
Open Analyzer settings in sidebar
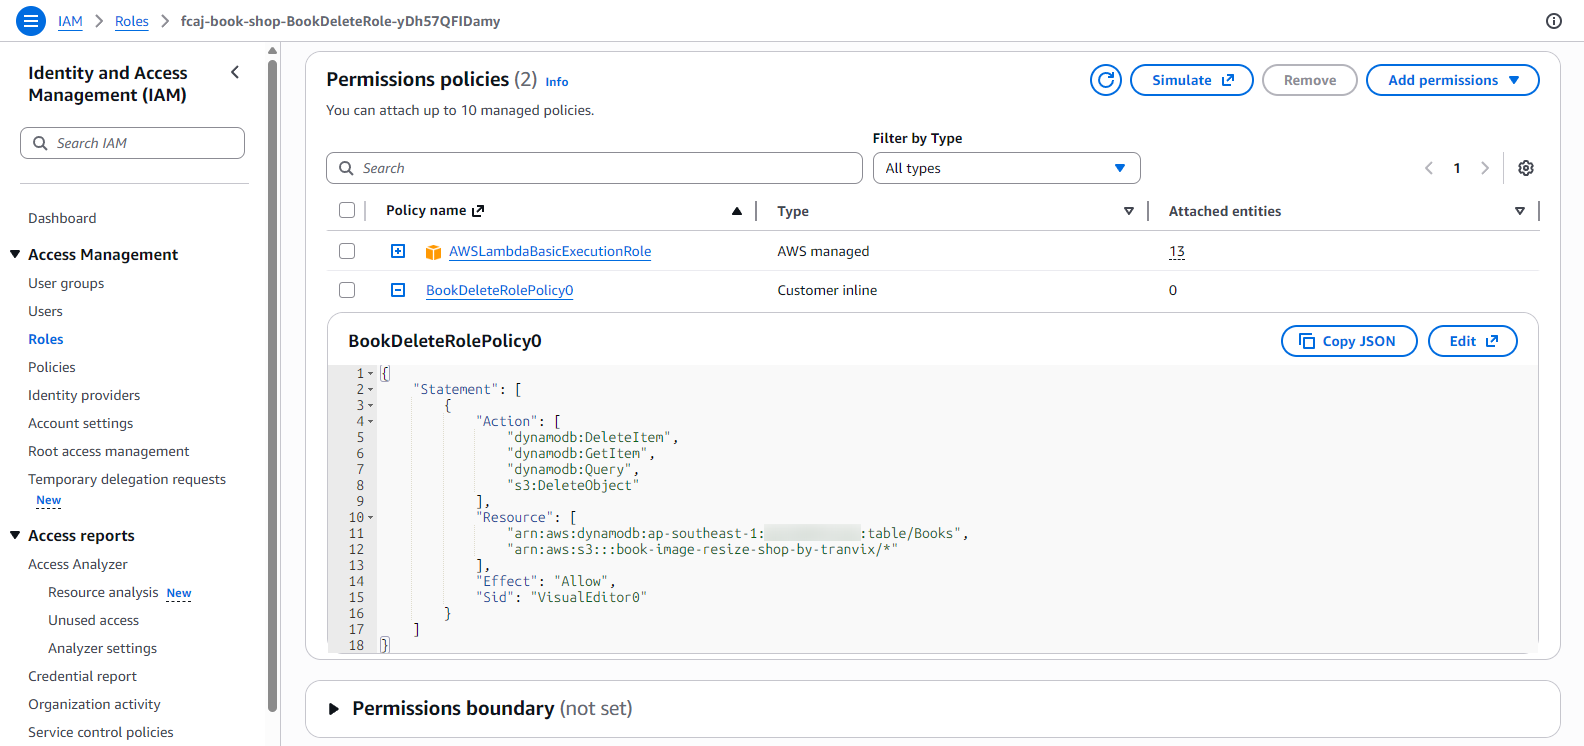102,648
